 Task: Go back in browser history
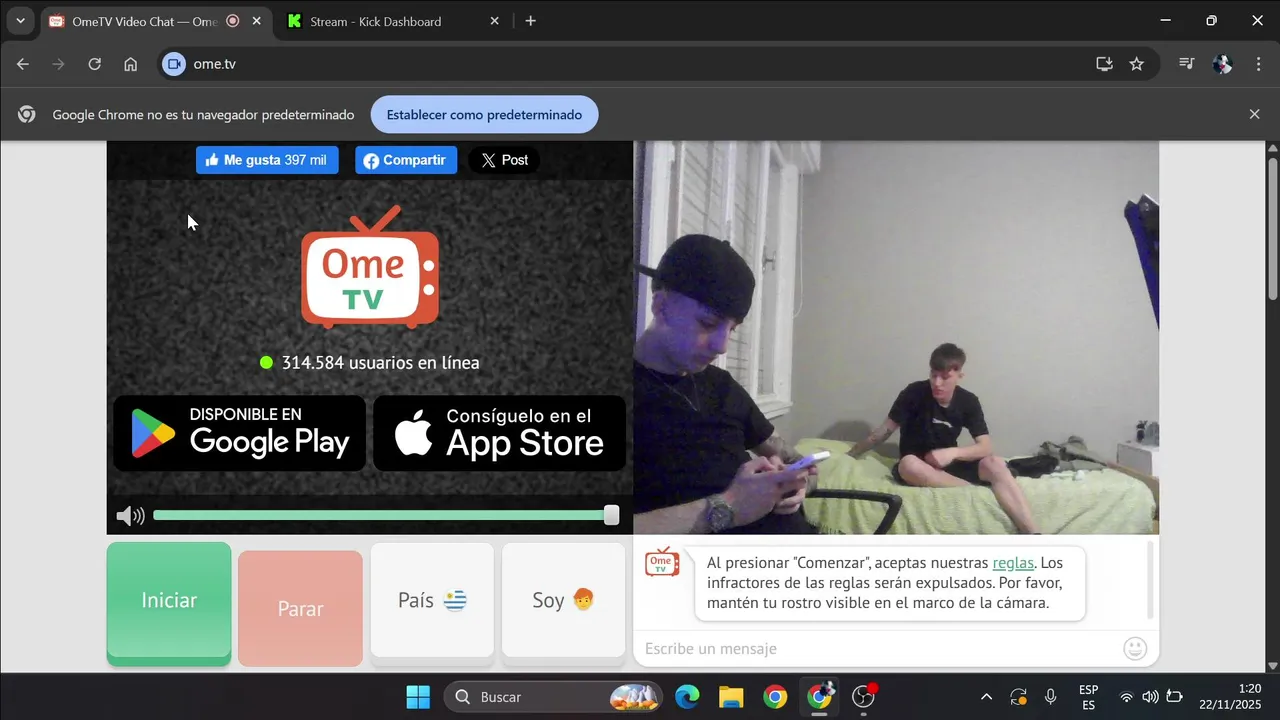pyautogui.click(x=23, y=64)
